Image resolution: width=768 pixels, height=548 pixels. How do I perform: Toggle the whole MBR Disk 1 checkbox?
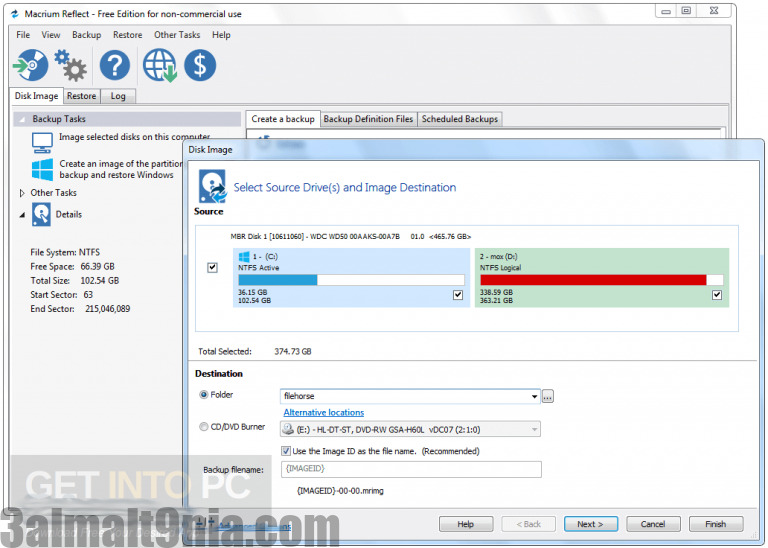(x=212, y=267)
